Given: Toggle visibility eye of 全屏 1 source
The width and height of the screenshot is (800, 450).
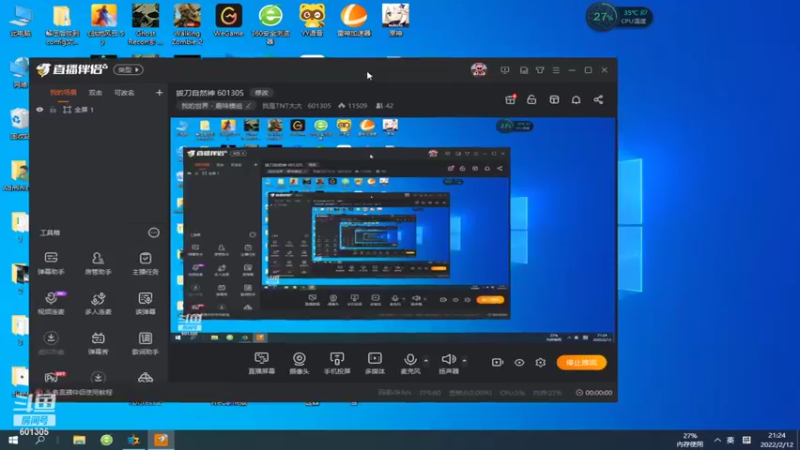Looking at the screenshot, I should [x=40, y=110].
